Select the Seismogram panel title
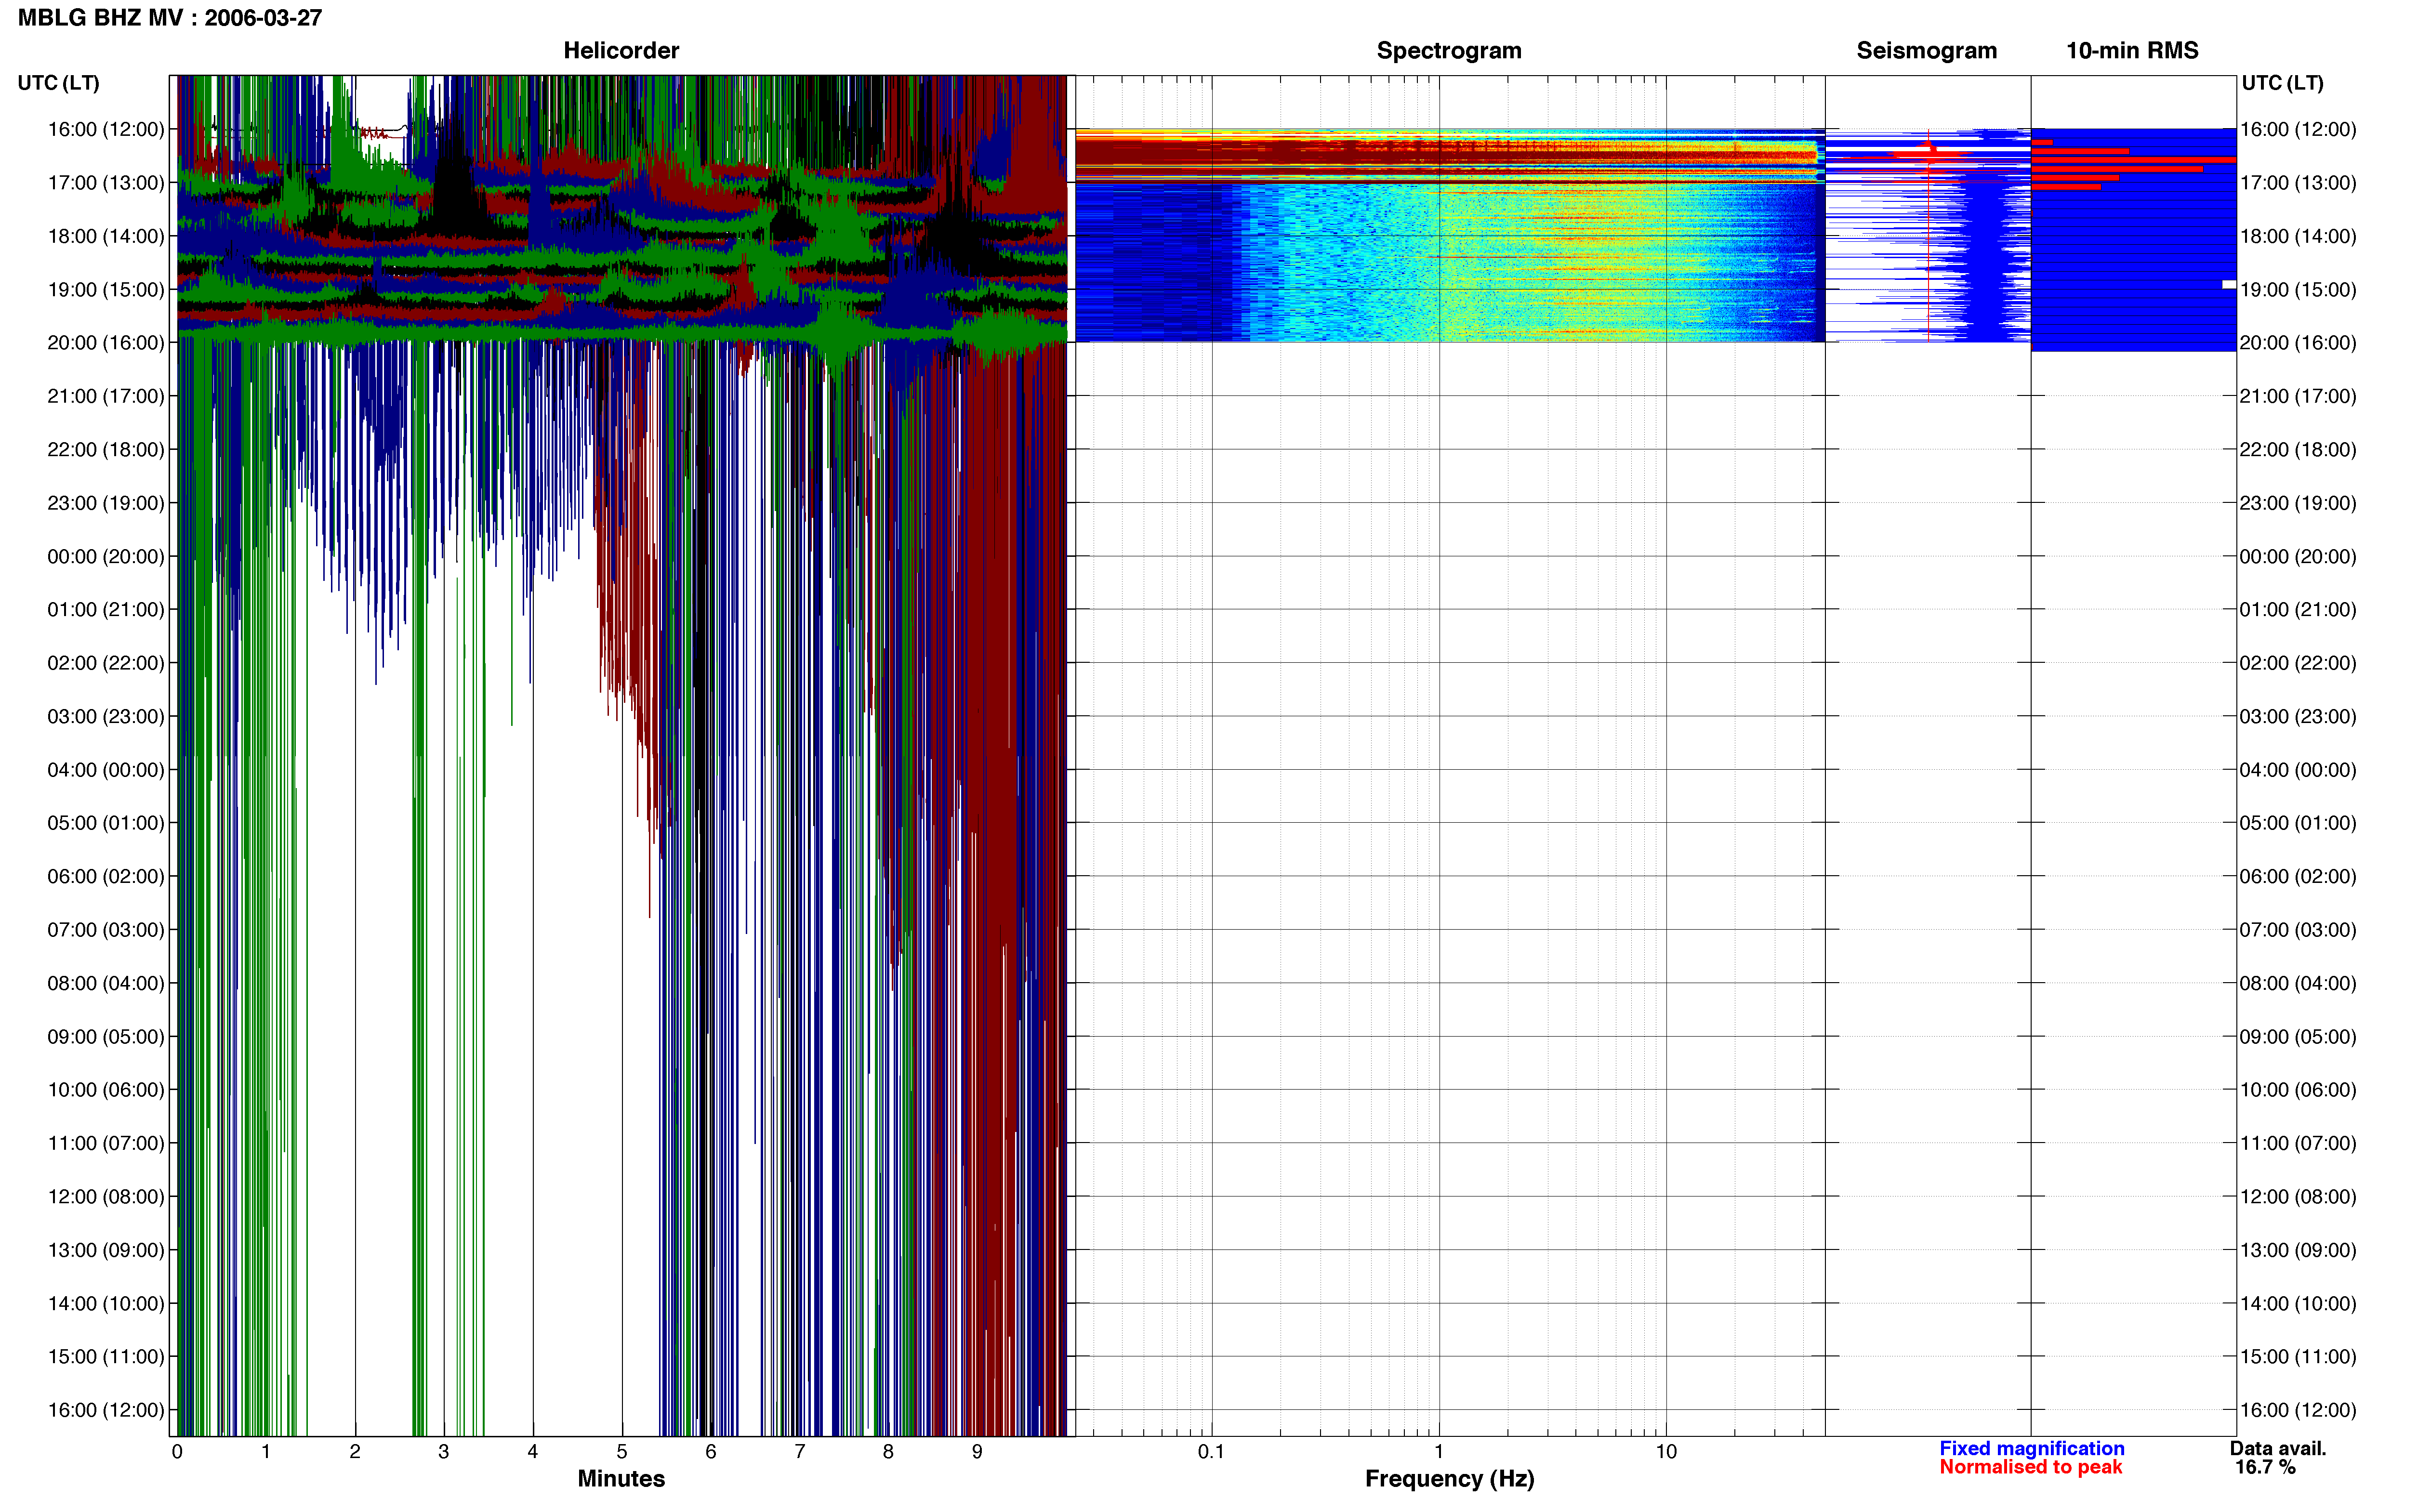The height and width of the screenshot is (1512, 2418). click(1926, 51)
